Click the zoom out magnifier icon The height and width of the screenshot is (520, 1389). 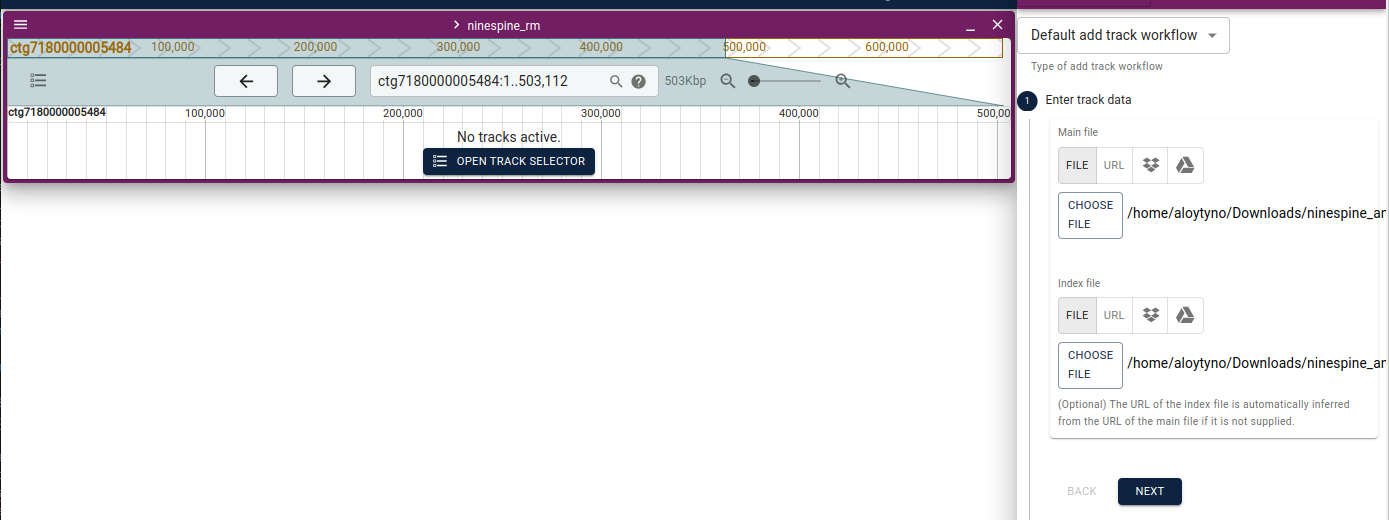click(728, 81)
